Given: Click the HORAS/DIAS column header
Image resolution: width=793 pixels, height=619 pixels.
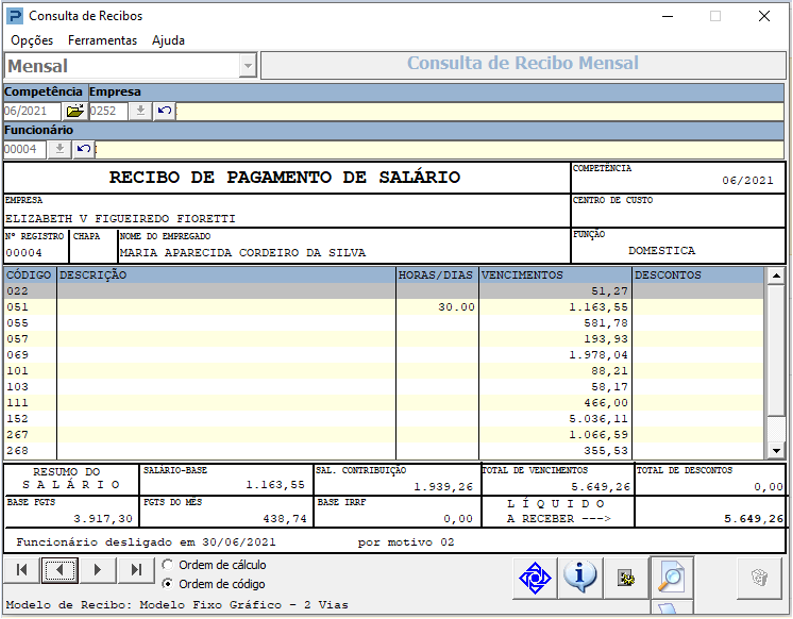Looking at the screenshot, I should pyautogui.click(x=435, y=275).
